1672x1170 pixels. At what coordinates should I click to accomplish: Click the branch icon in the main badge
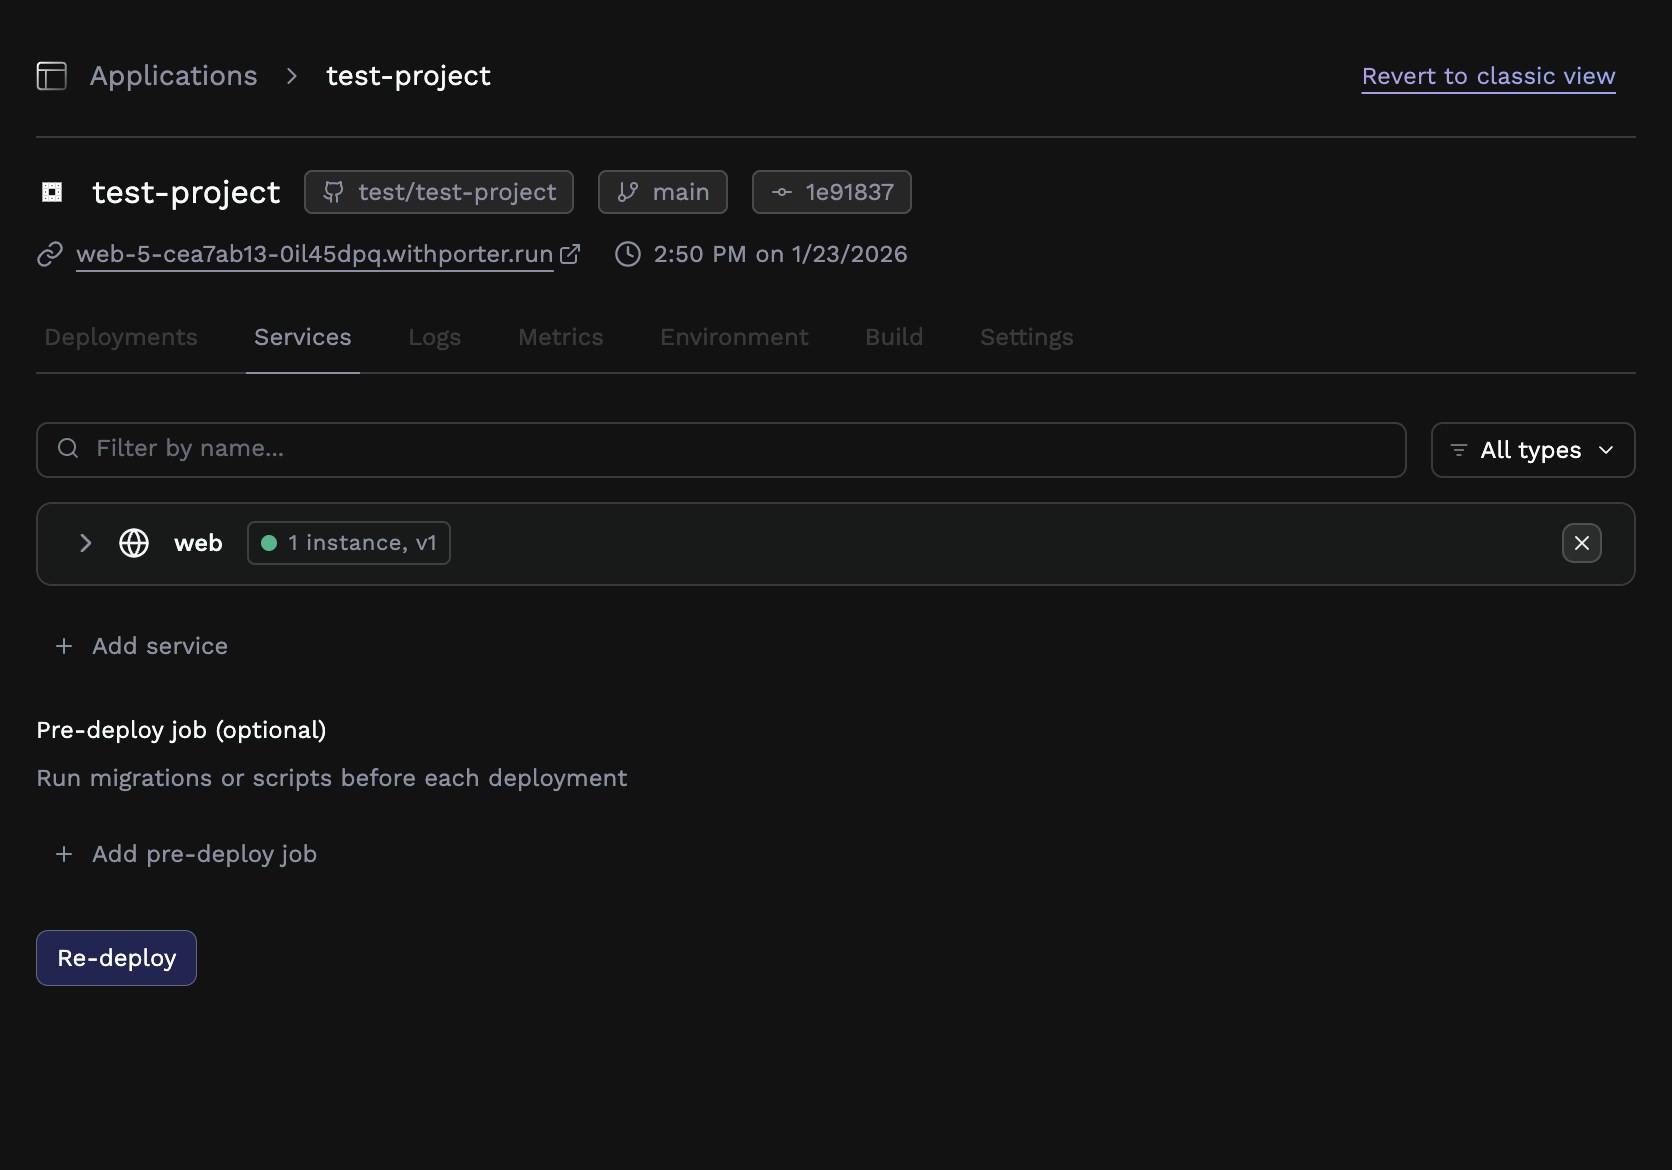627,192
